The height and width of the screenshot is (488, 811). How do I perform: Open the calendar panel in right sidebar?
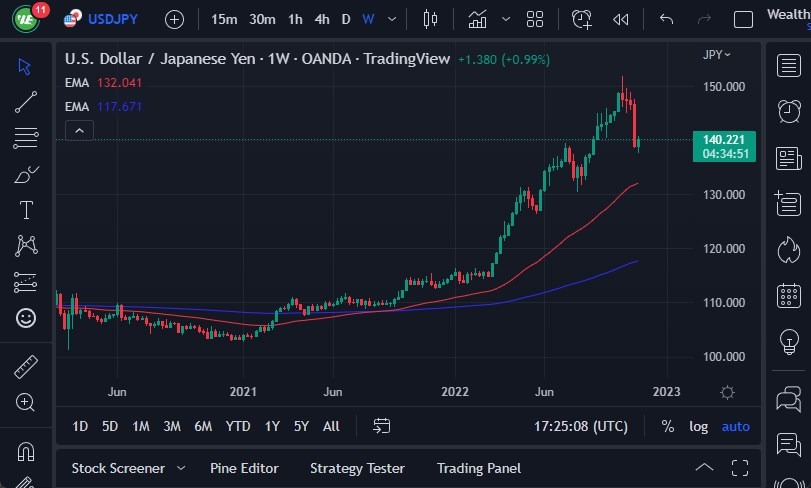tap(788, 296)
